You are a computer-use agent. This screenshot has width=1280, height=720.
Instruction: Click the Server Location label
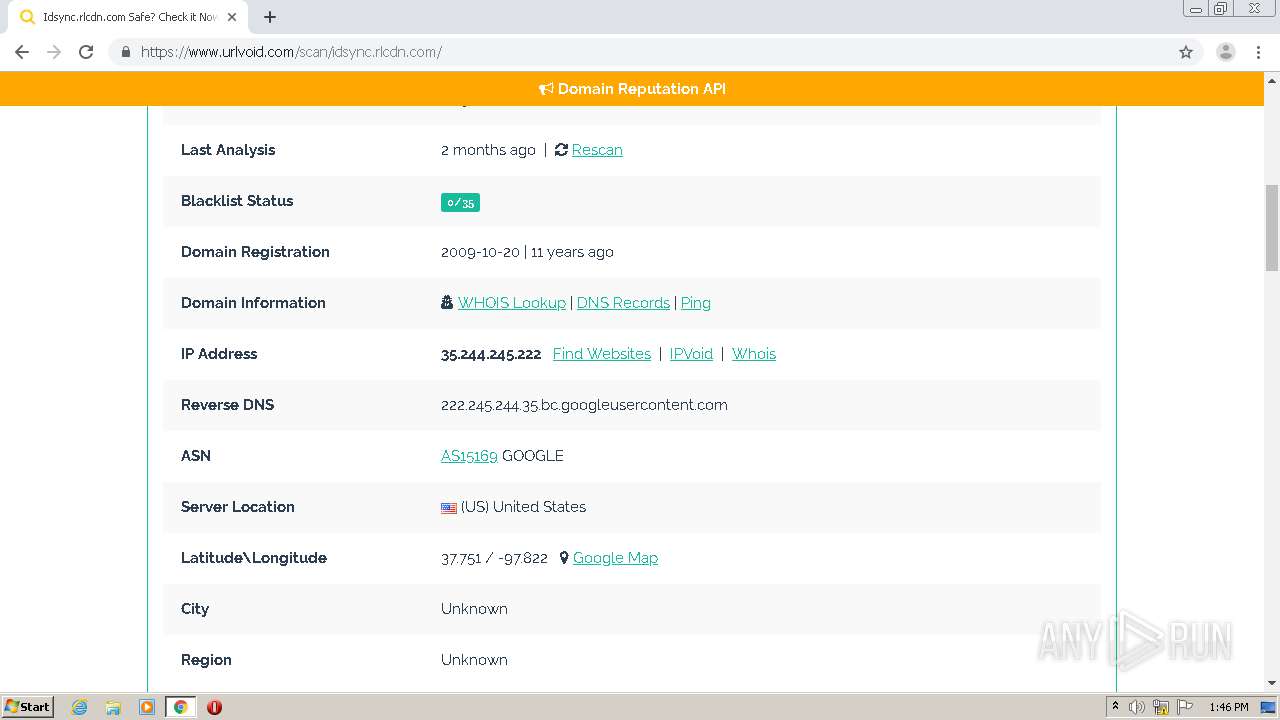click(x=238, y=507)
